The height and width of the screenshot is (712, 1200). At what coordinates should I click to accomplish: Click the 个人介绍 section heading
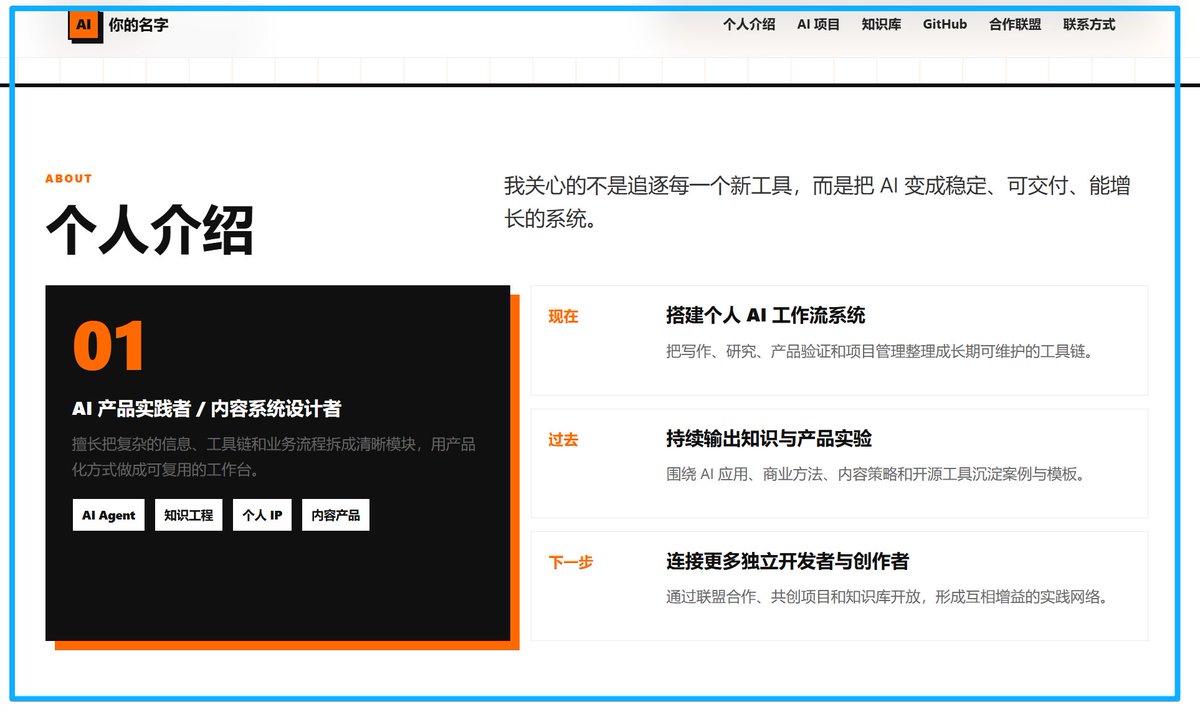(150, 231)
